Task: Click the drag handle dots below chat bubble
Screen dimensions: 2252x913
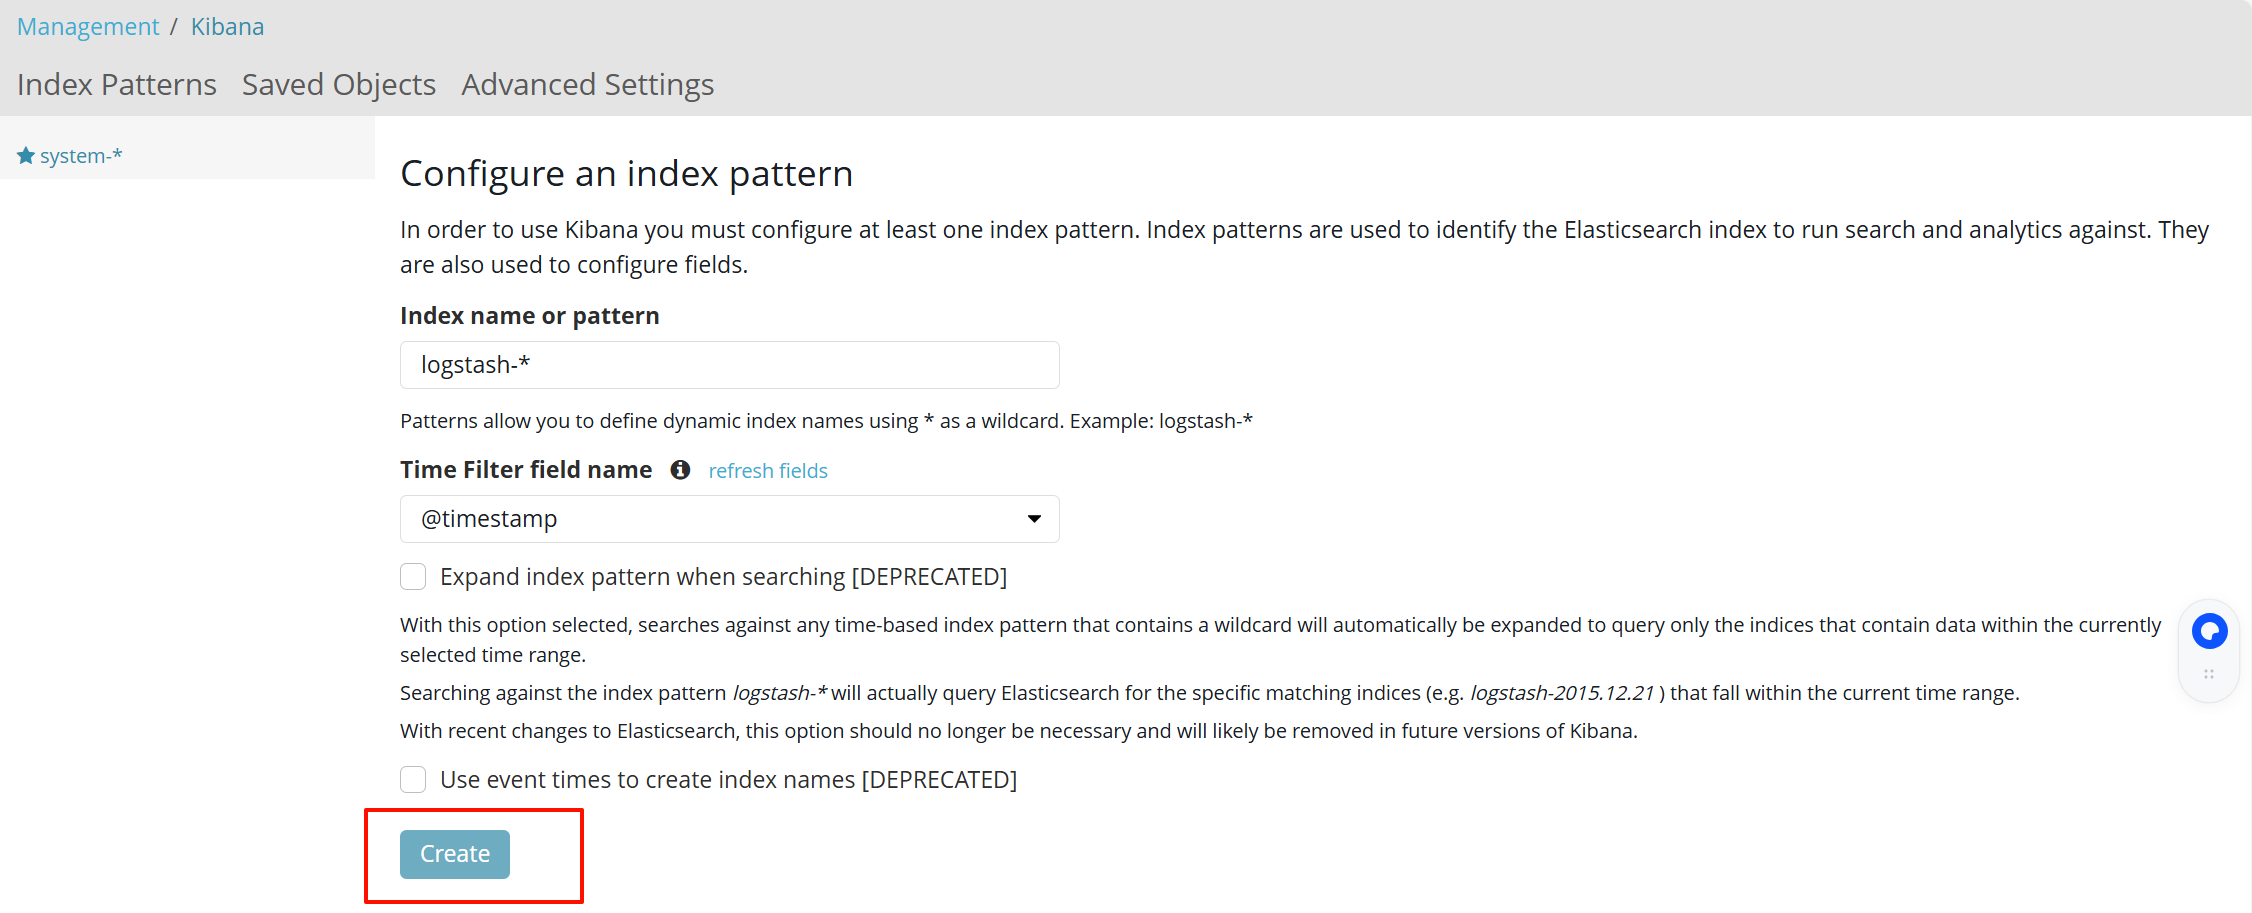Action: [2209, 675]
